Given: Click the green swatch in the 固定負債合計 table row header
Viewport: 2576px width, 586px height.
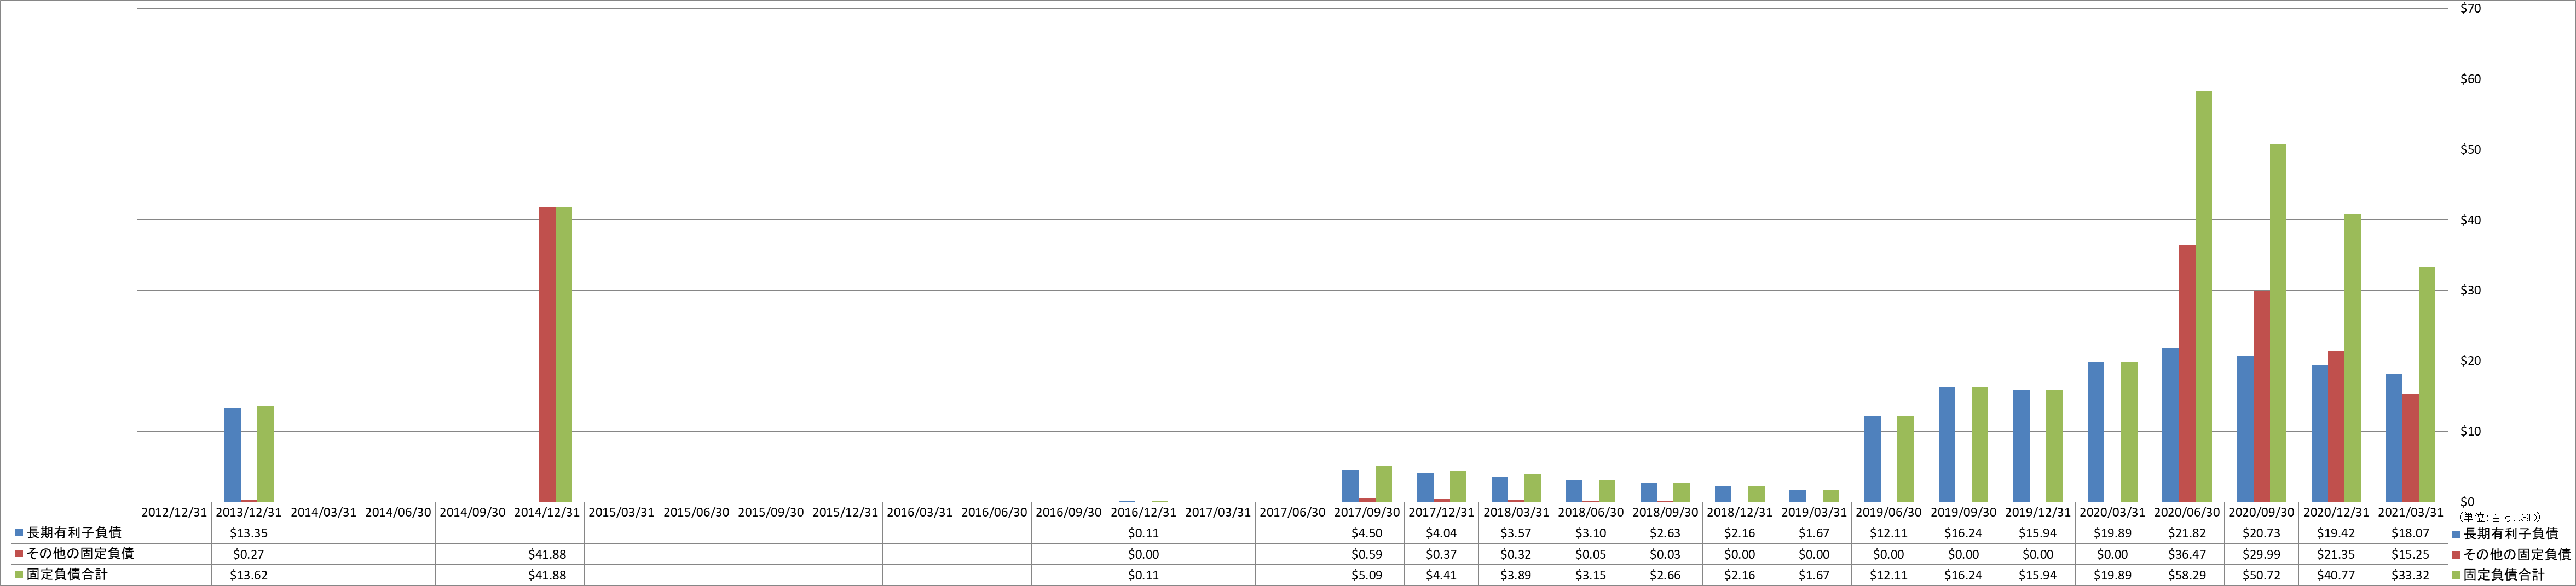Looking at the screenshot, I should click(x=19, y=575).
